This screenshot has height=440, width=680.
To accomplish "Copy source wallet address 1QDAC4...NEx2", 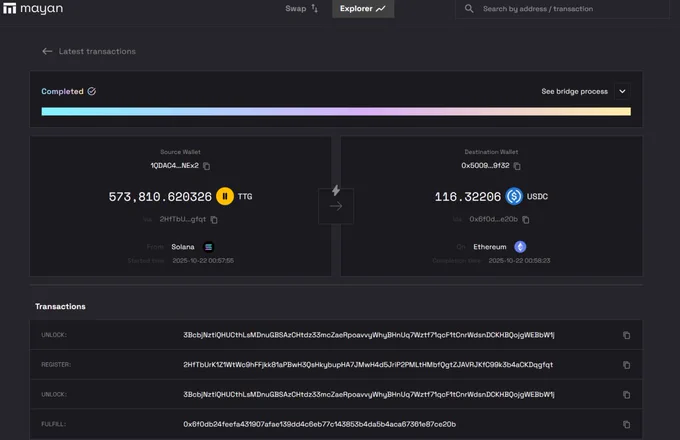I will point(206,166).
